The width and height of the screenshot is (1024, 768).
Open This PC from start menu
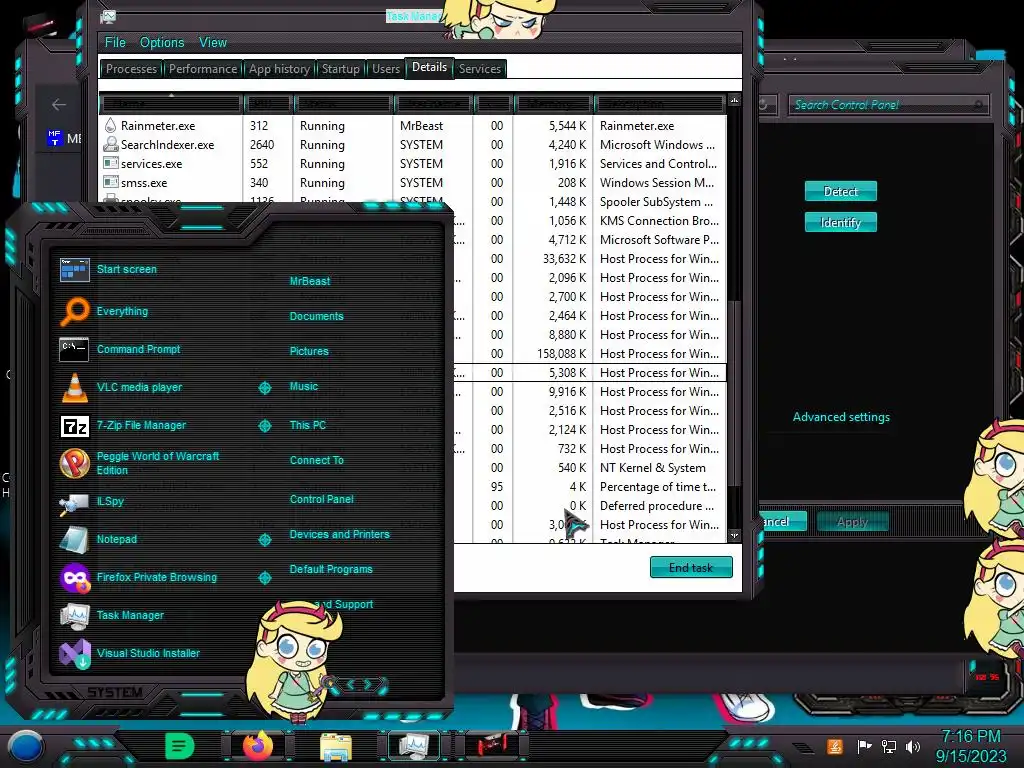(308, 425)
